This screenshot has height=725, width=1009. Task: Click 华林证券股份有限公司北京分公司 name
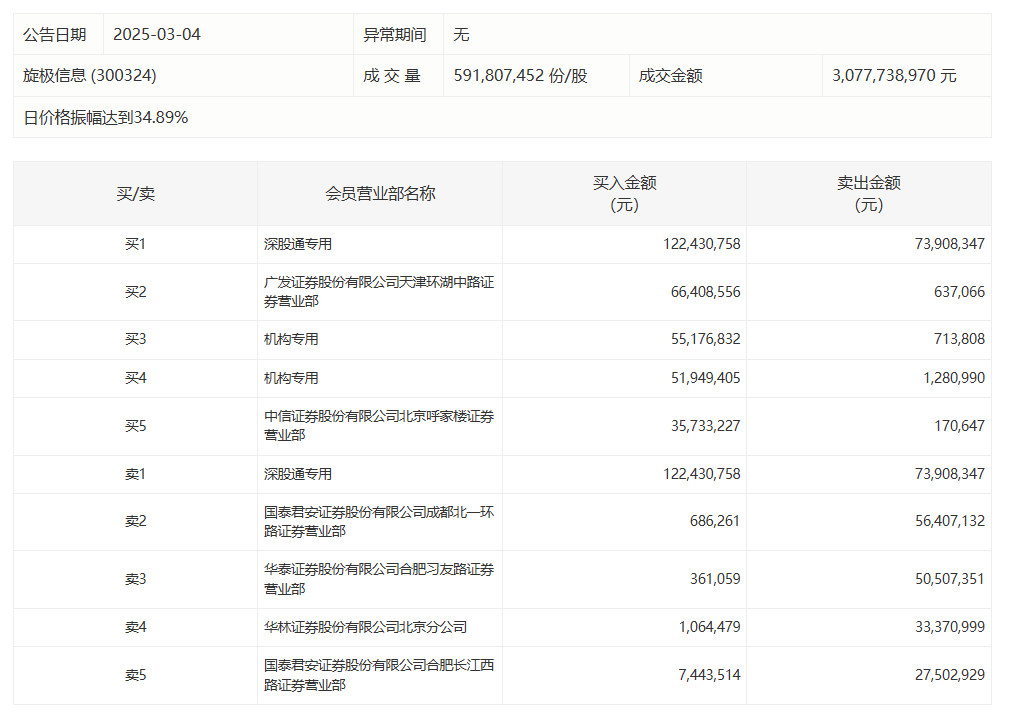click(x=366, y=627)
